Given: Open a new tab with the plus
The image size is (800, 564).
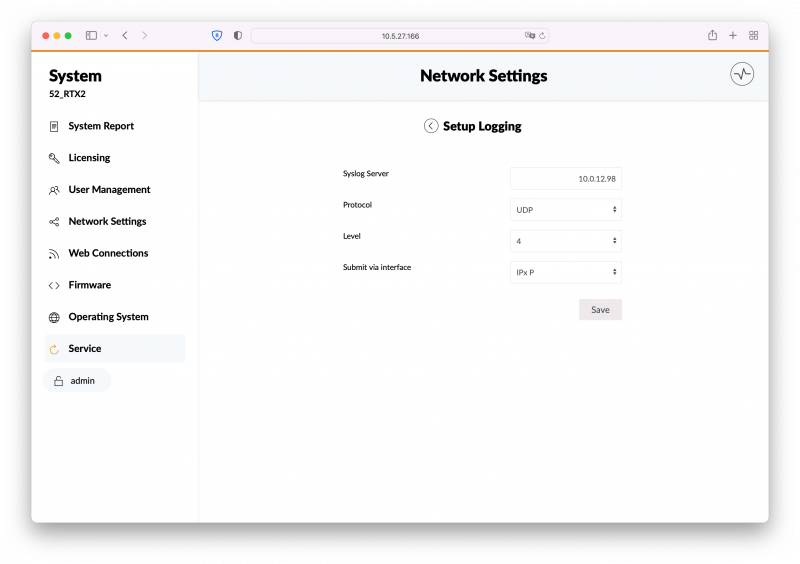Looking at the screenshot, I should pos(733,36).
